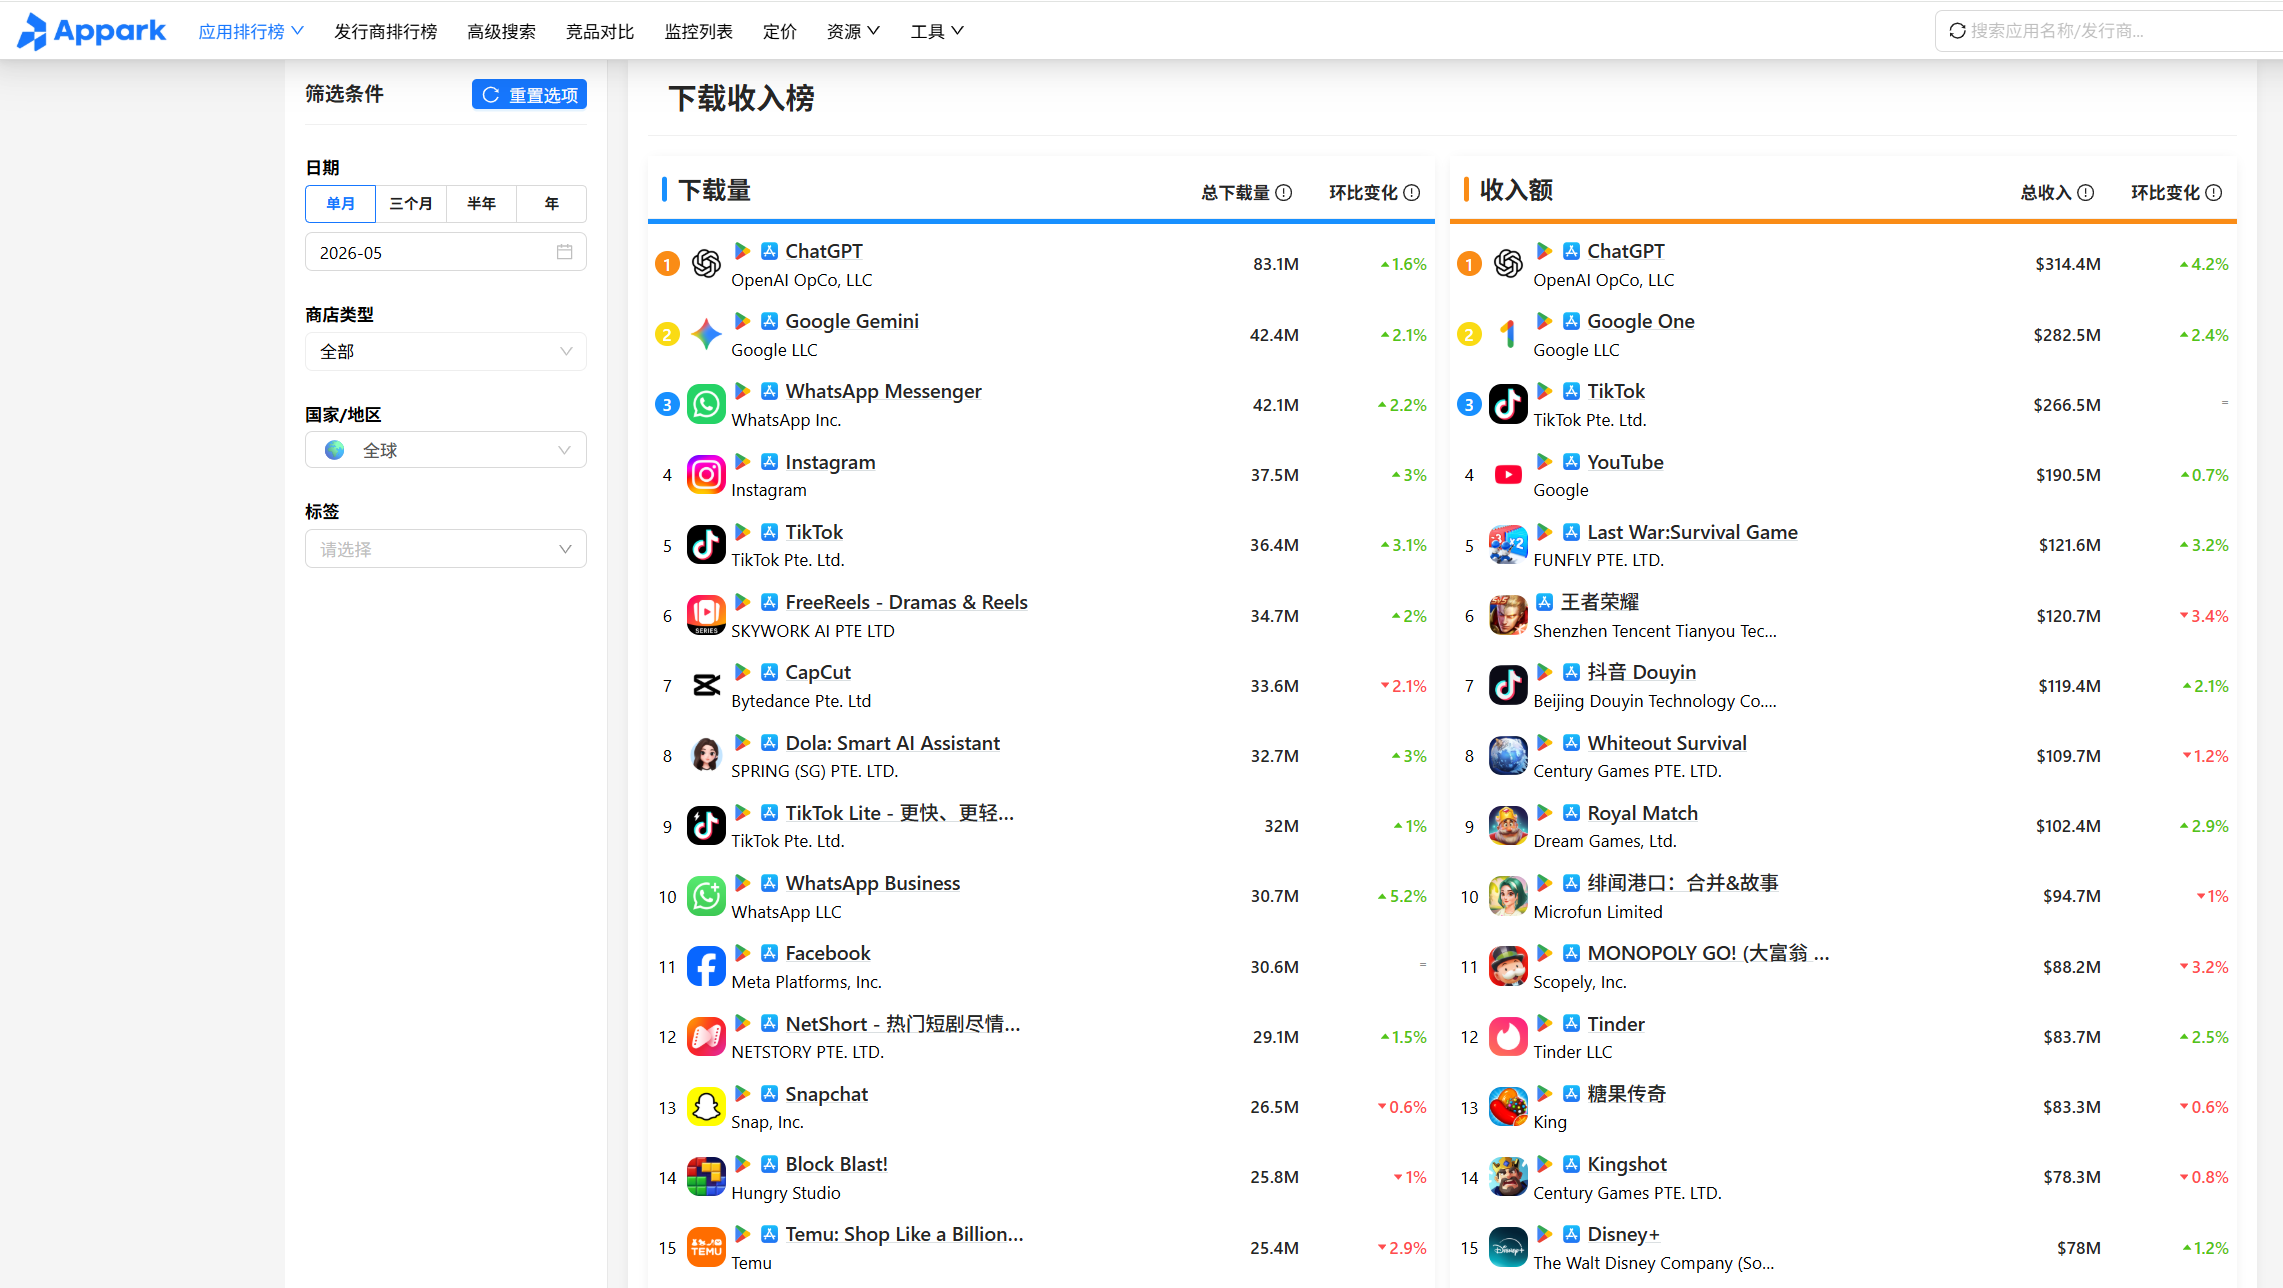Screen dimensions: 2283x1288
Task: Open Block Blast! app icon
Action: [706, 1178]
